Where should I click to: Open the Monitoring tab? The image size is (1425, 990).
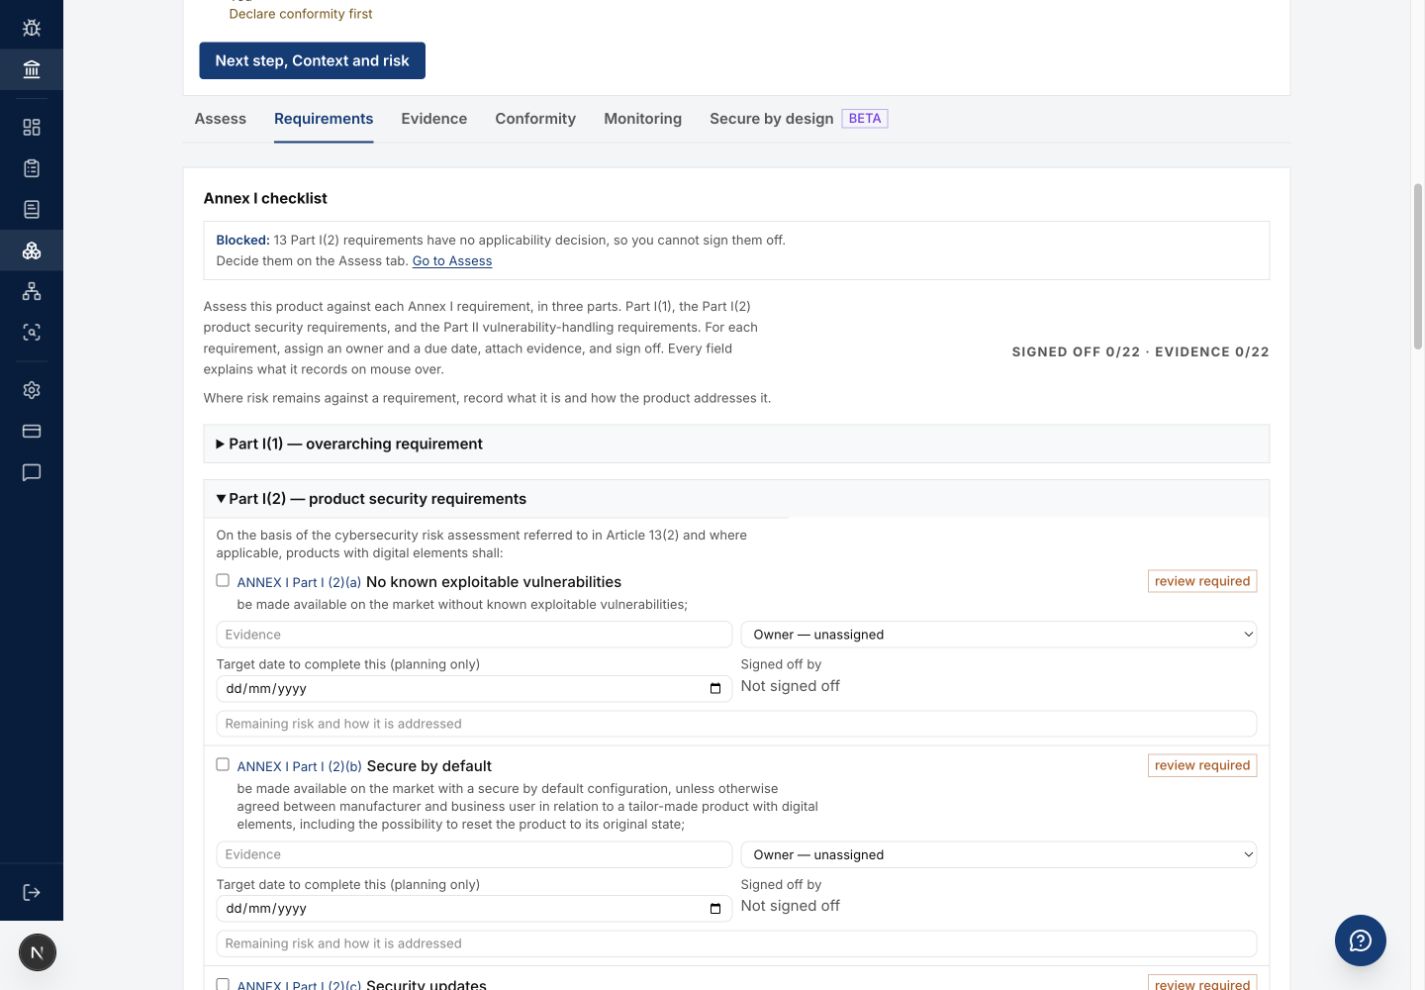point(642,118)
